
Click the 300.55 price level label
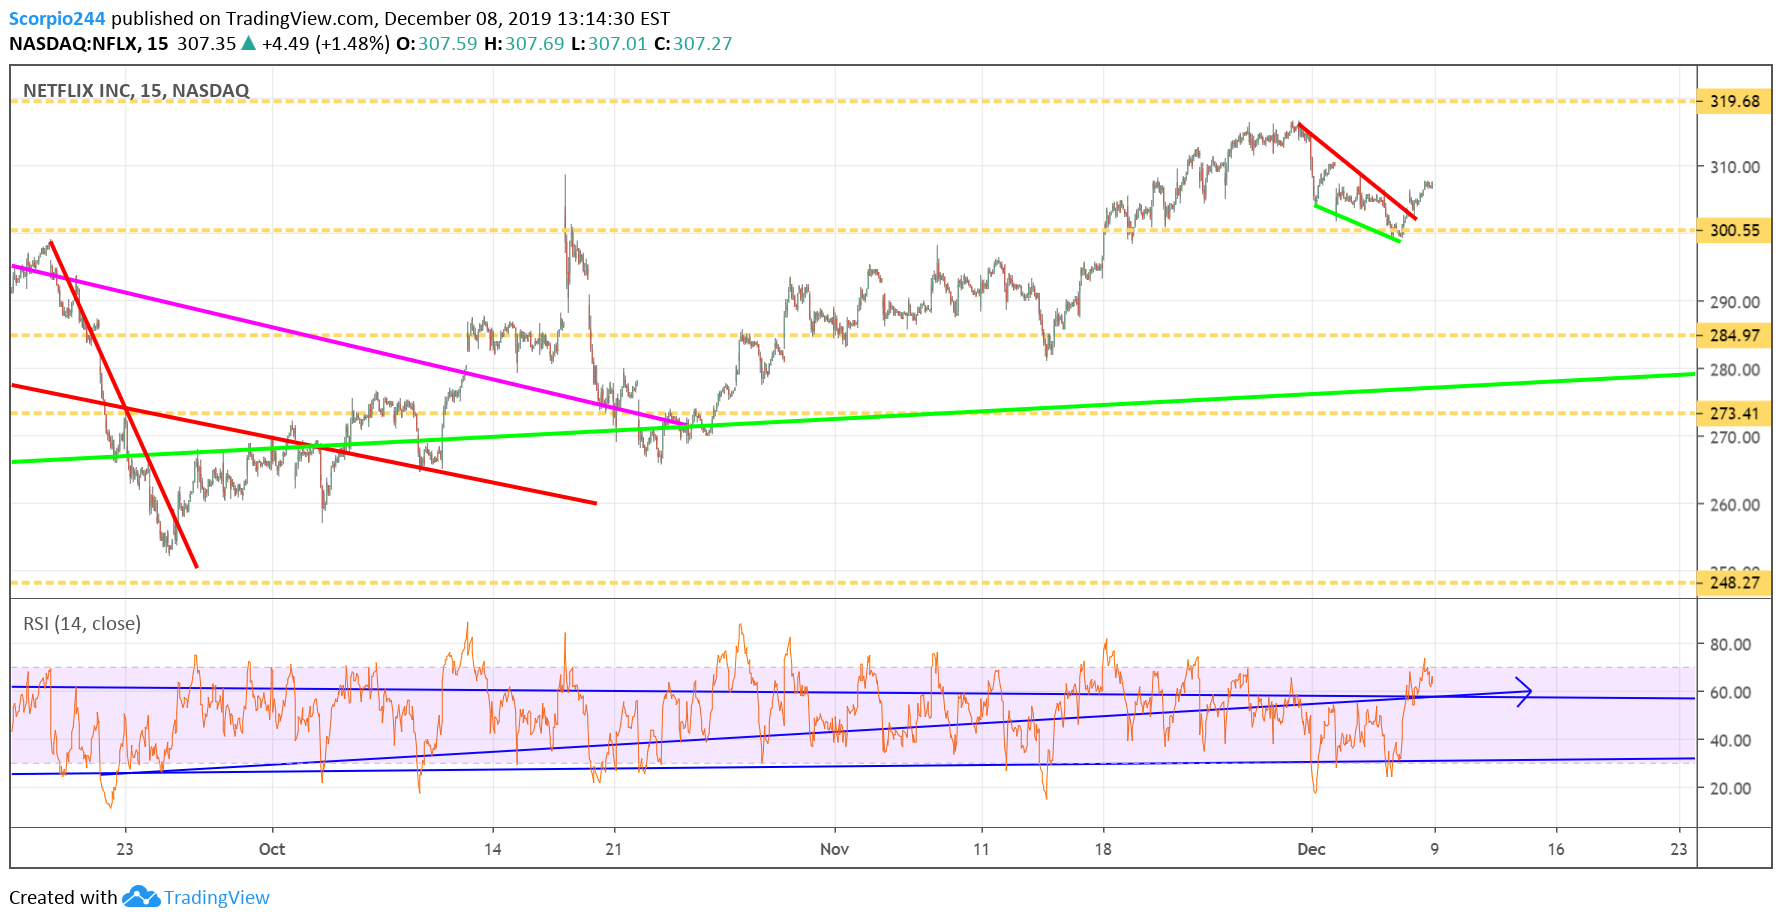[1734, 230]
